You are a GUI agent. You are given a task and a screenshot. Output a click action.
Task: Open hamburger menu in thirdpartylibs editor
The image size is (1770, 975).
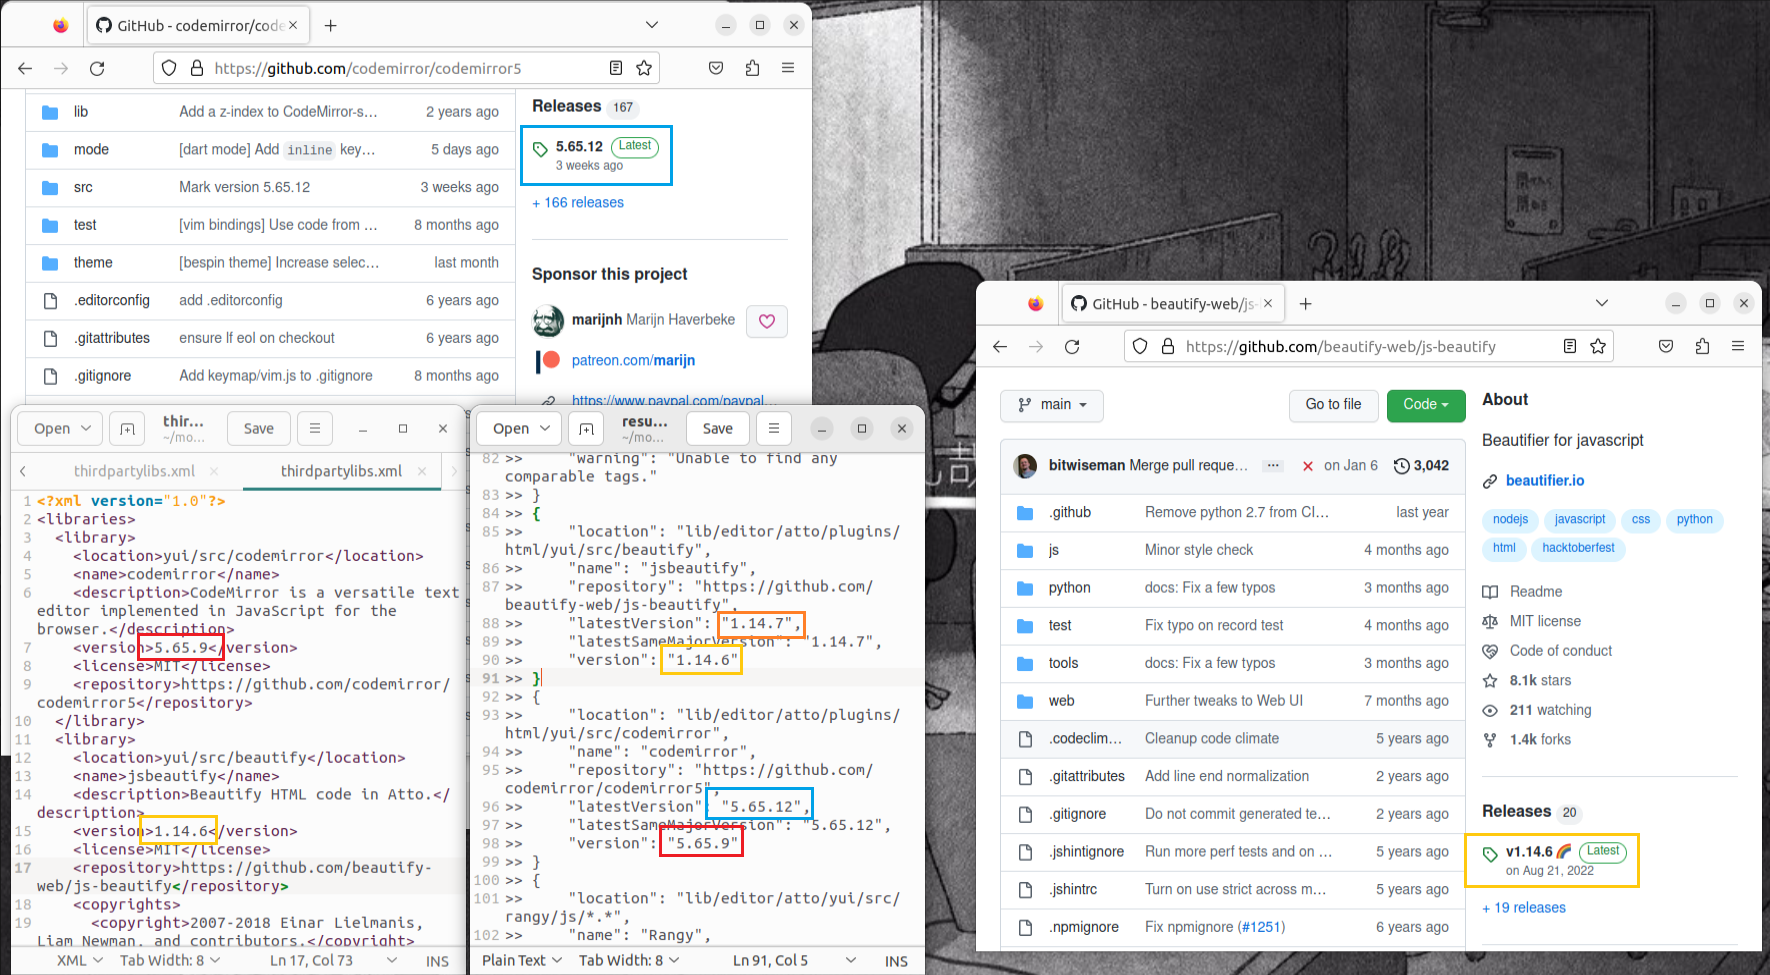point(315,428)
